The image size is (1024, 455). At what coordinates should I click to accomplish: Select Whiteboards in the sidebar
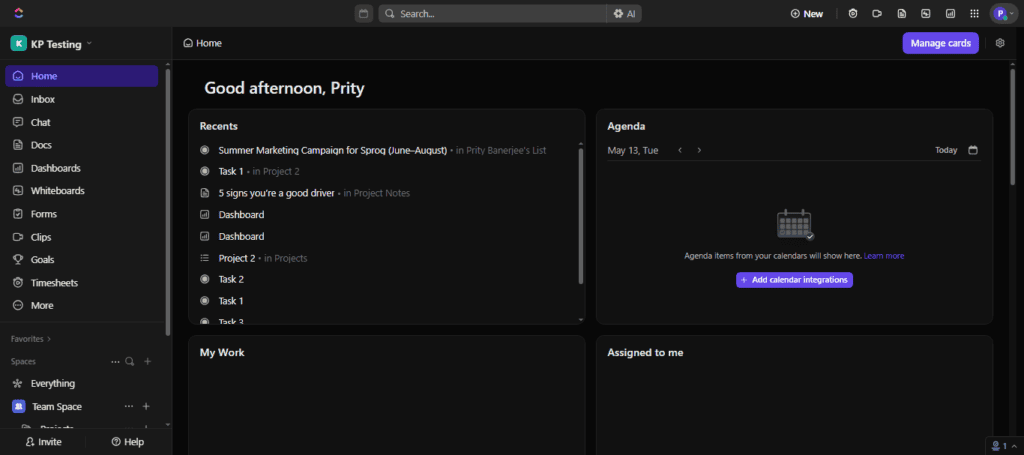(x=57, y=191)
